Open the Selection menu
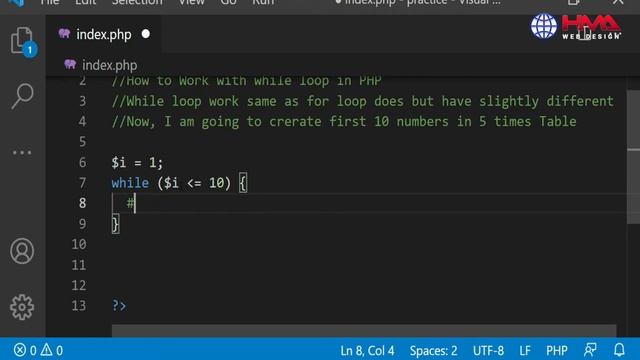Screen dimensions: 640x360 coord(137,2)
